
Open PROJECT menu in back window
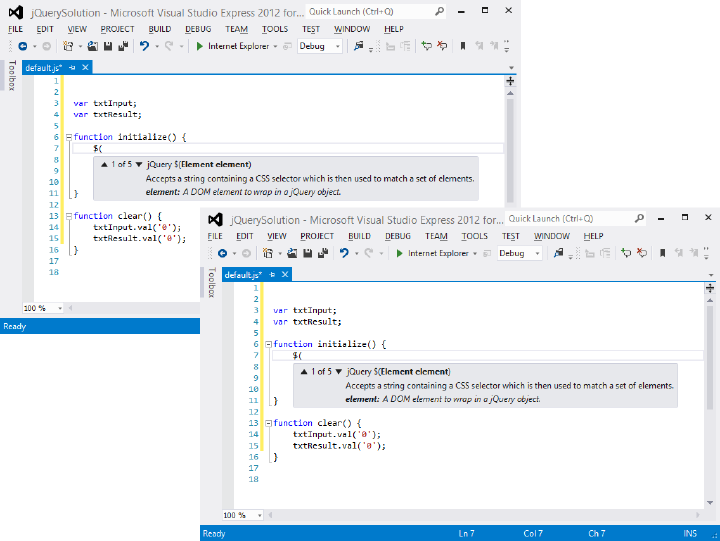[x=117, y=29]
